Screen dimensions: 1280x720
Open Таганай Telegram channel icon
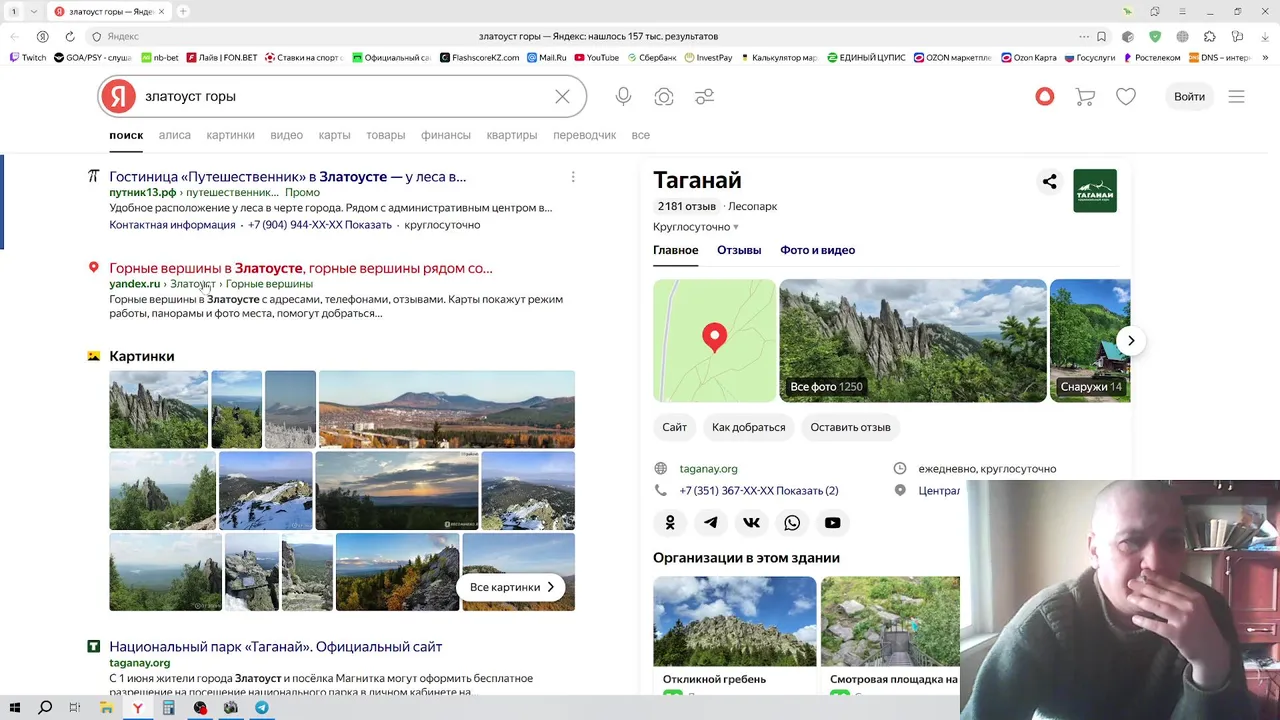710,522
